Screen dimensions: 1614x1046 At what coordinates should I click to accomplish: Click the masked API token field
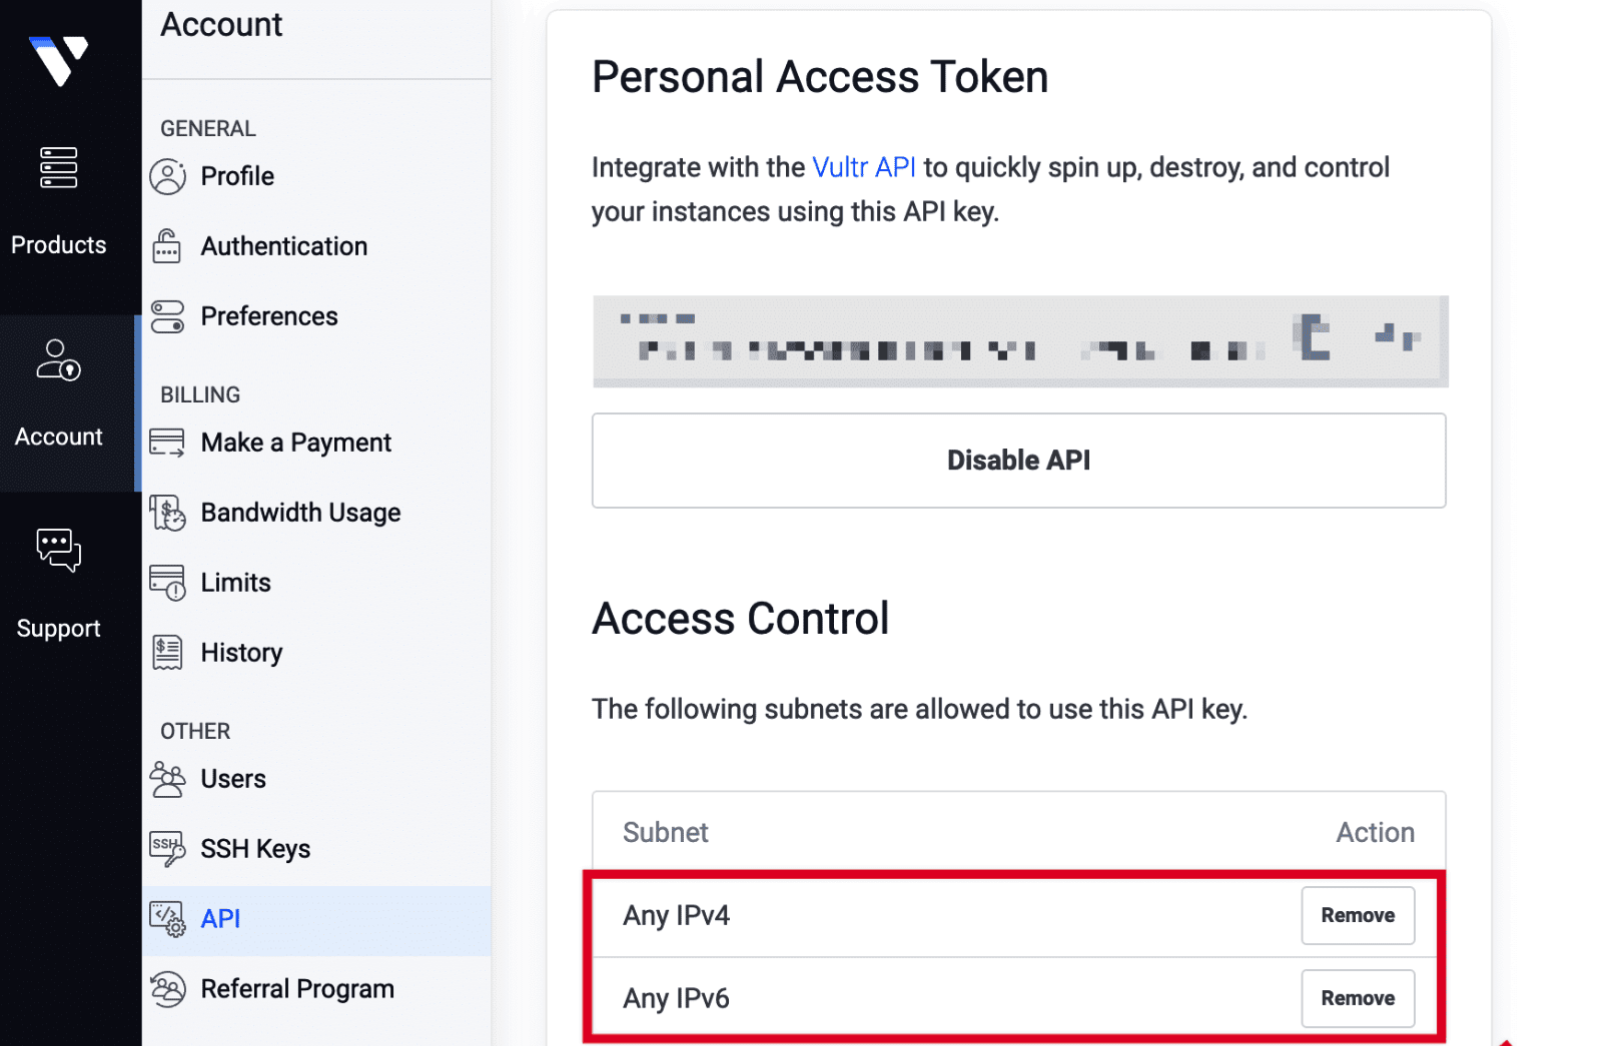coord(1020,341)
